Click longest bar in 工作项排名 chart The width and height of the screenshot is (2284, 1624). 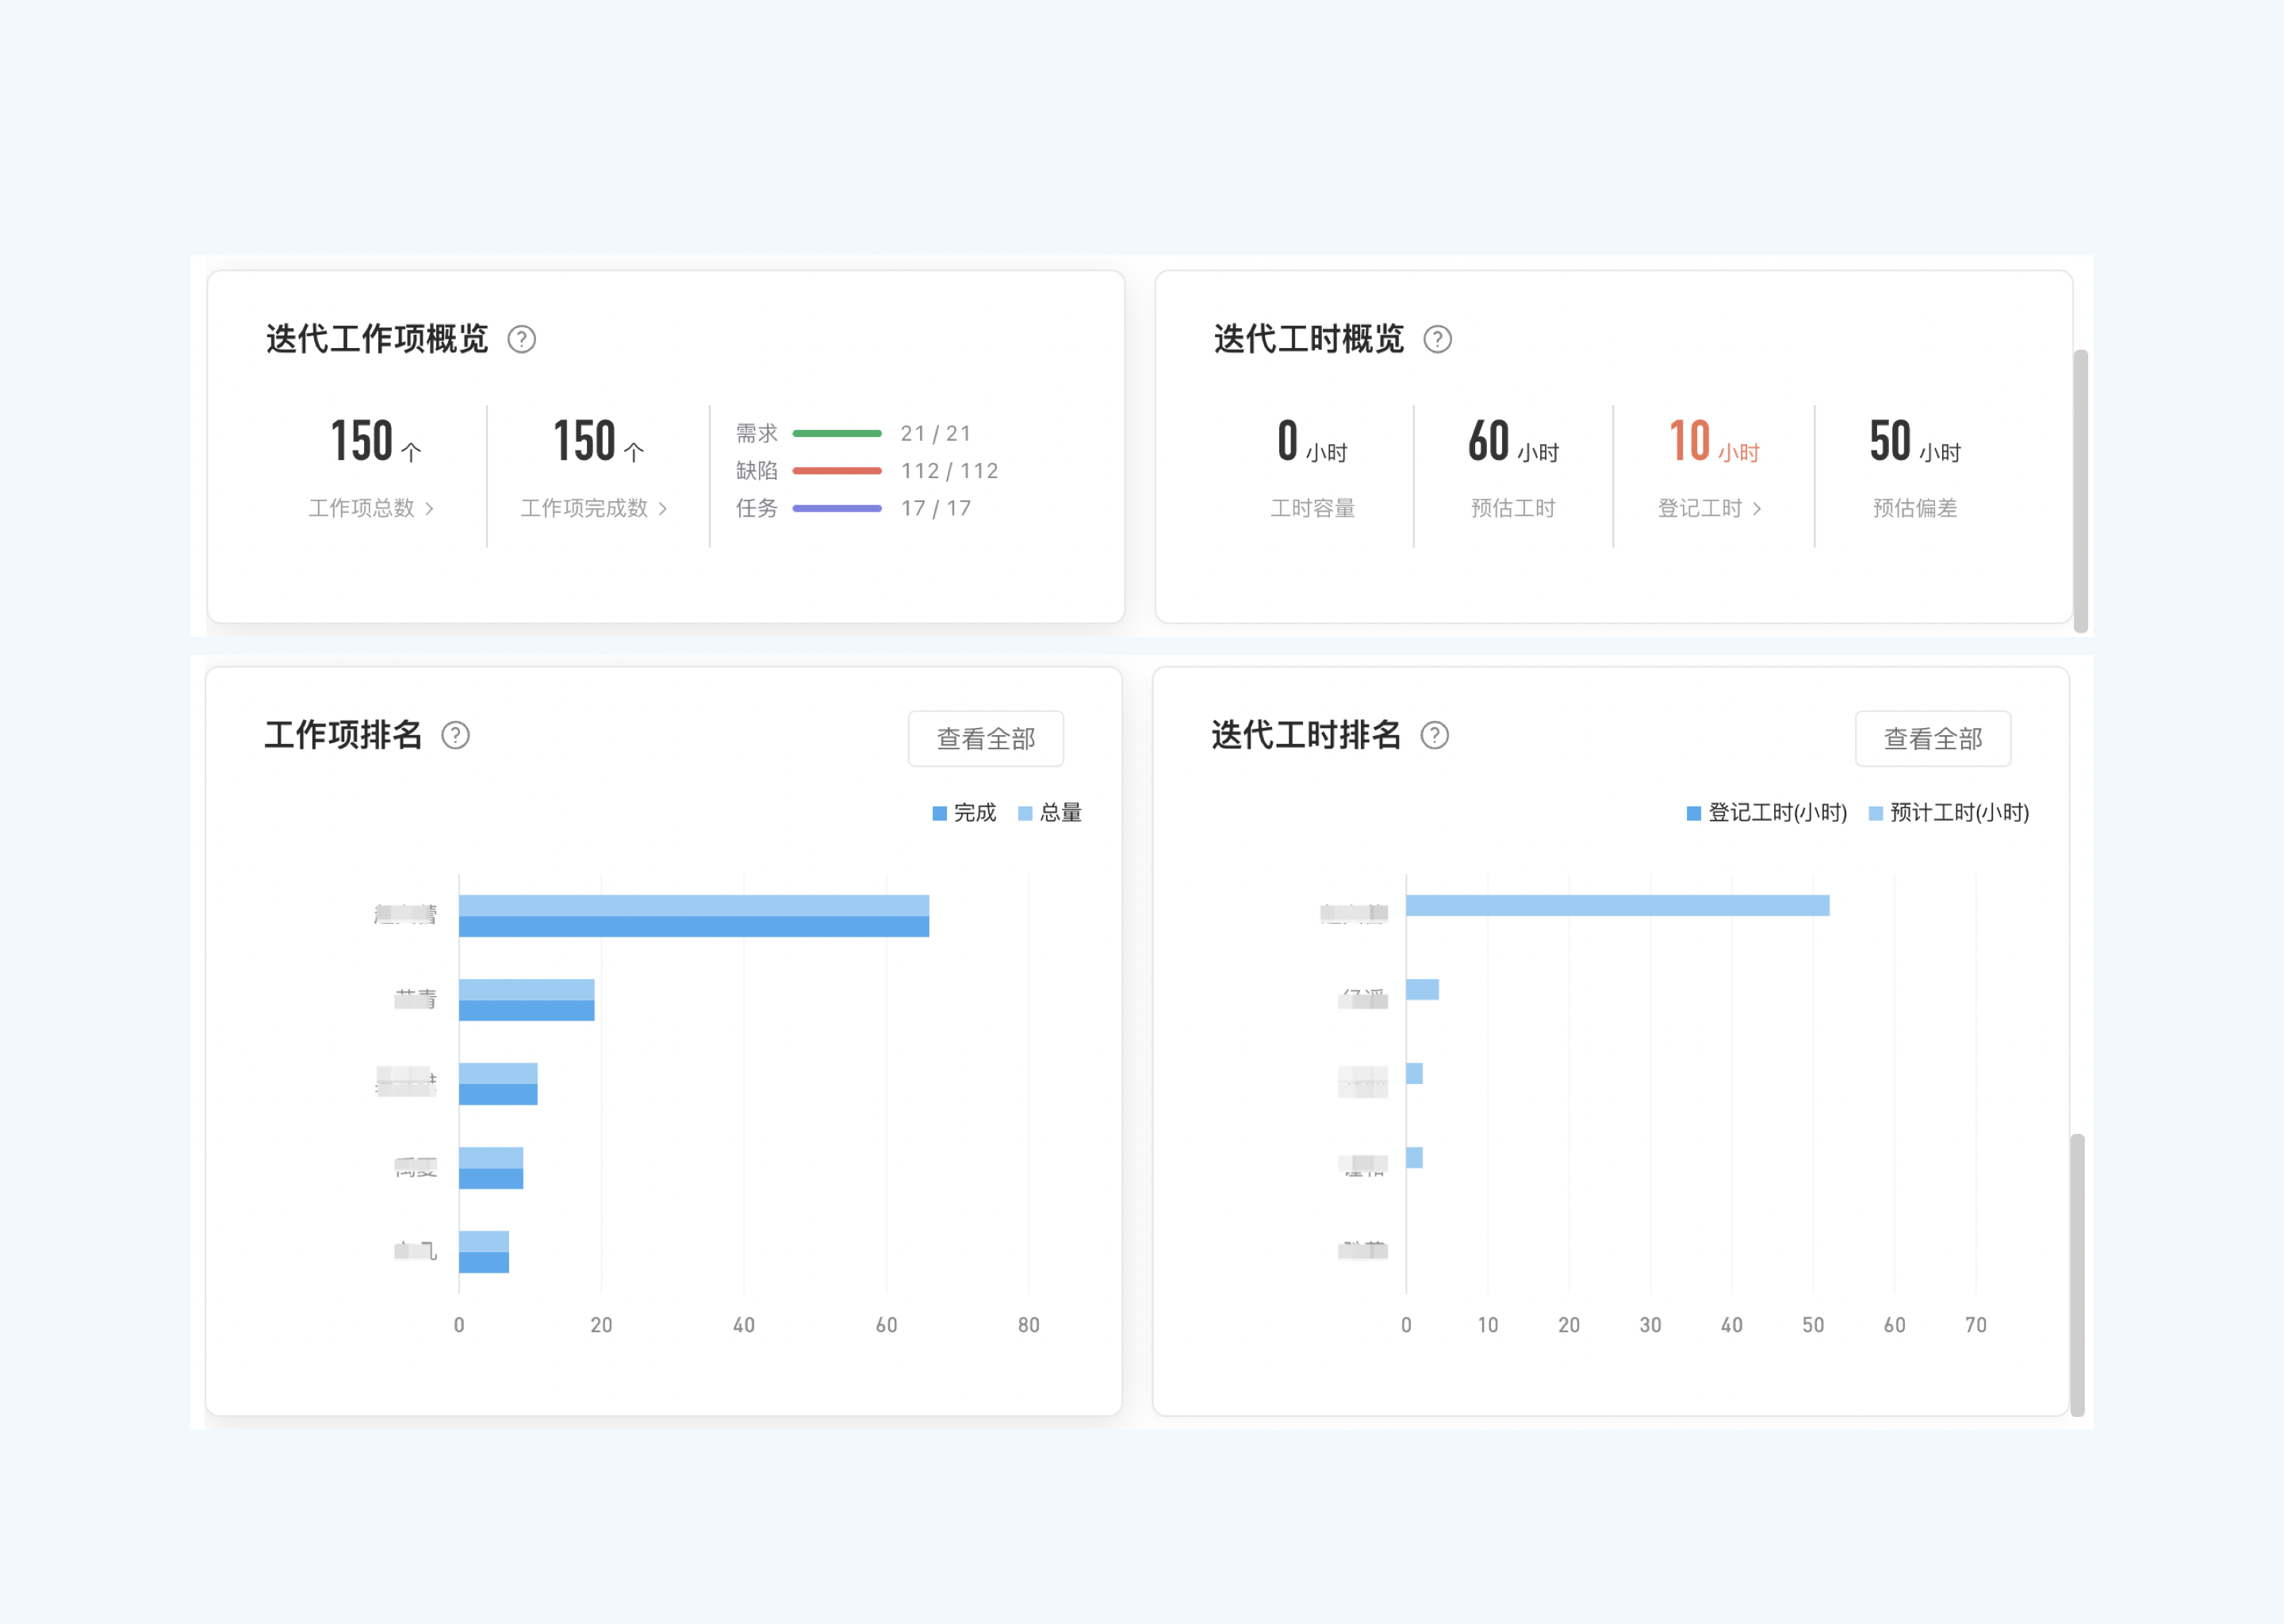coord(694,916)
